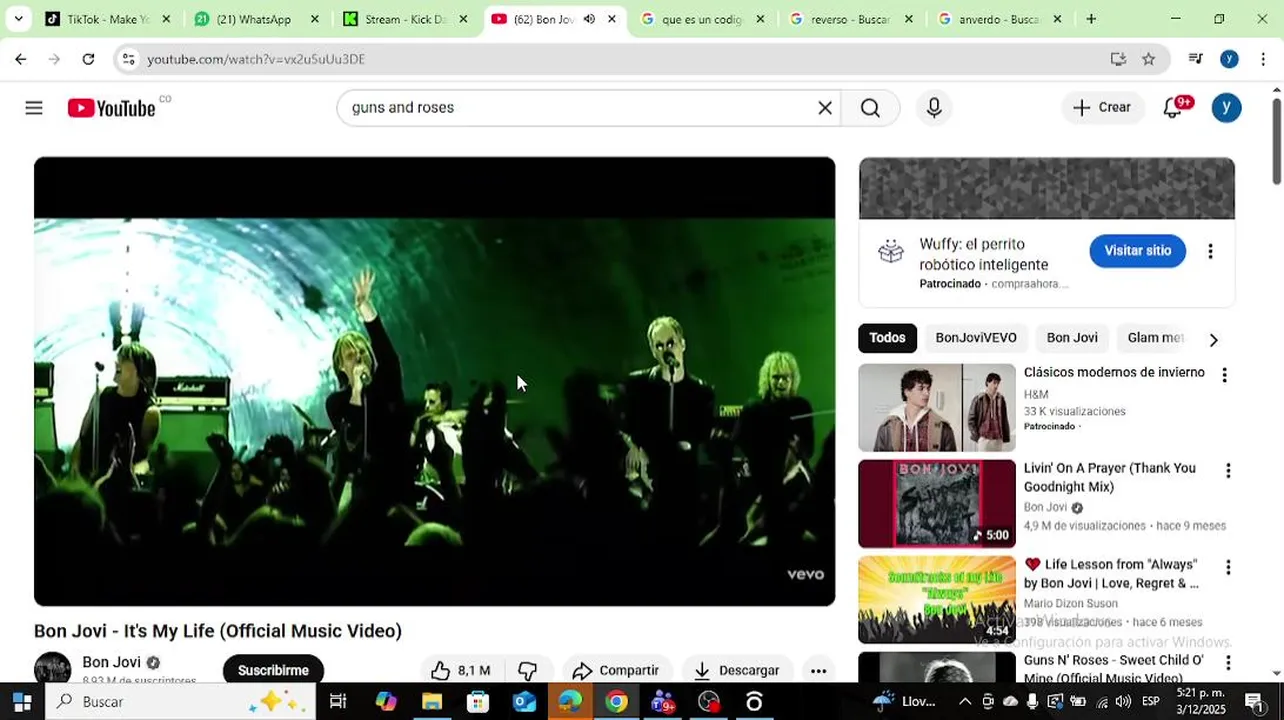
Task: Open the taskbar Buscar search box
Action: (181, 701)
